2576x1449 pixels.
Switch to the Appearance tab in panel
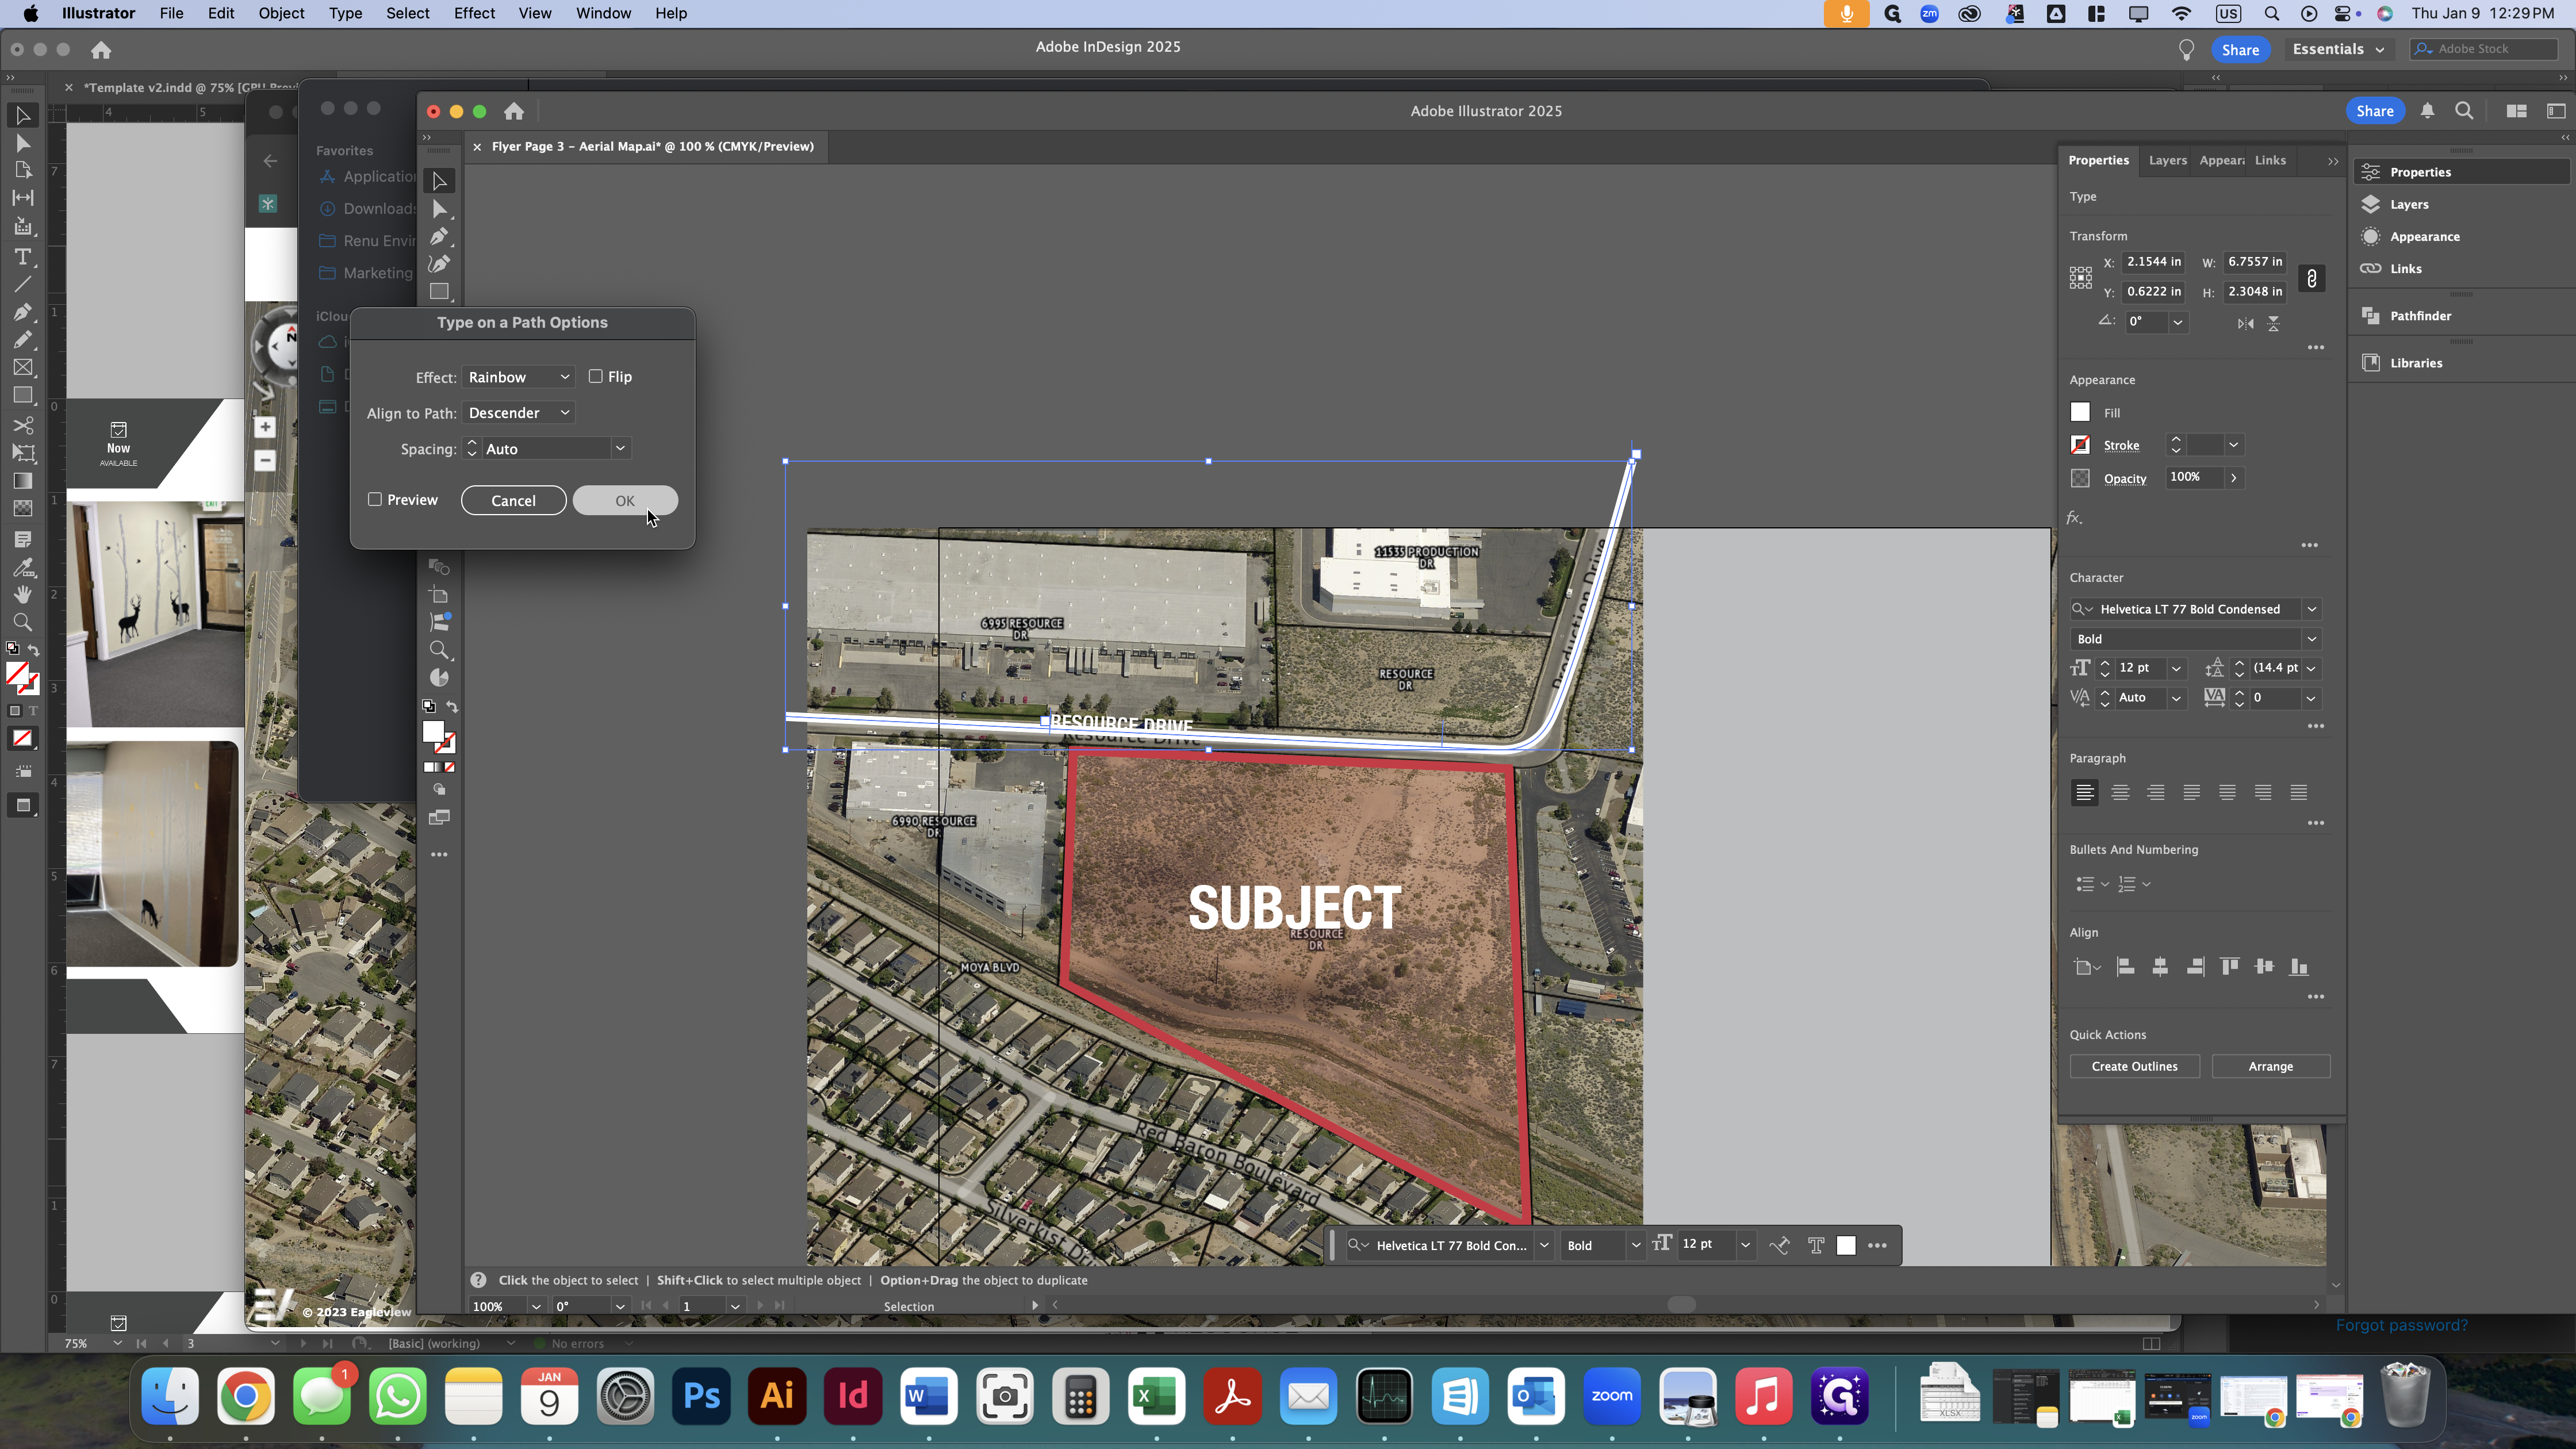(x=2221, y=160)
